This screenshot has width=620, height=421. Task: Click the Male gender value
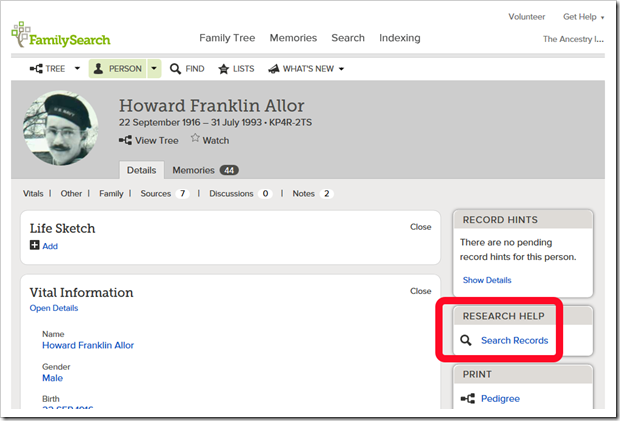coord(52,378)
